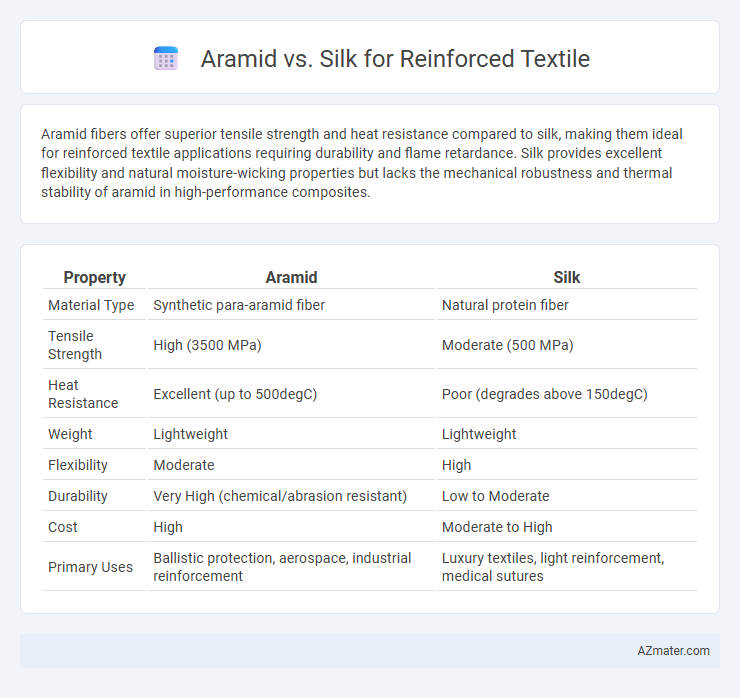Viewport: 740px width, 698px height.
Task: Click 'Natural protein fiber' cell
Action: [x=505, y=305]
